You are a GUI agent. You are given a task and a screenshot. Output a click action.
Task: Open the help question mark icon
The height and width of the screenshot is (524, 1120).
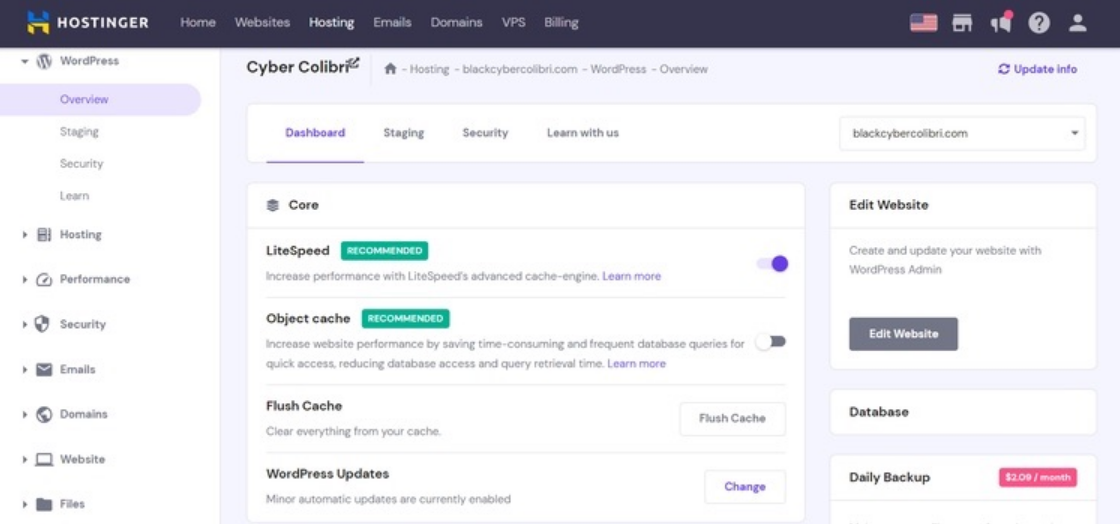[x=1039, y=23]
